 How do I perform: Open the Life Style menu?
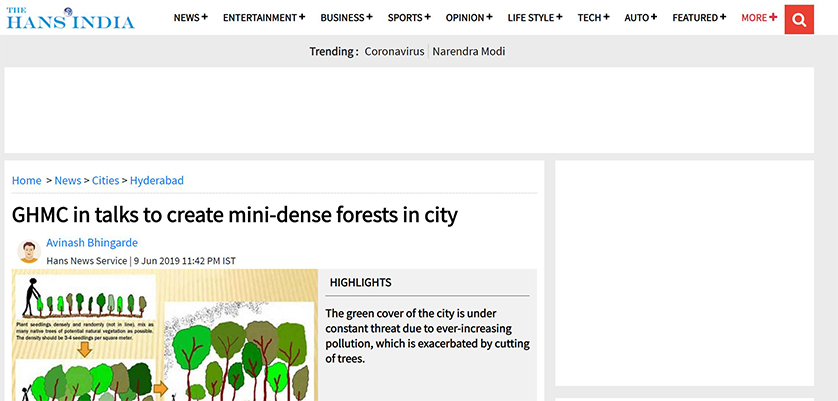pos(535,18)
